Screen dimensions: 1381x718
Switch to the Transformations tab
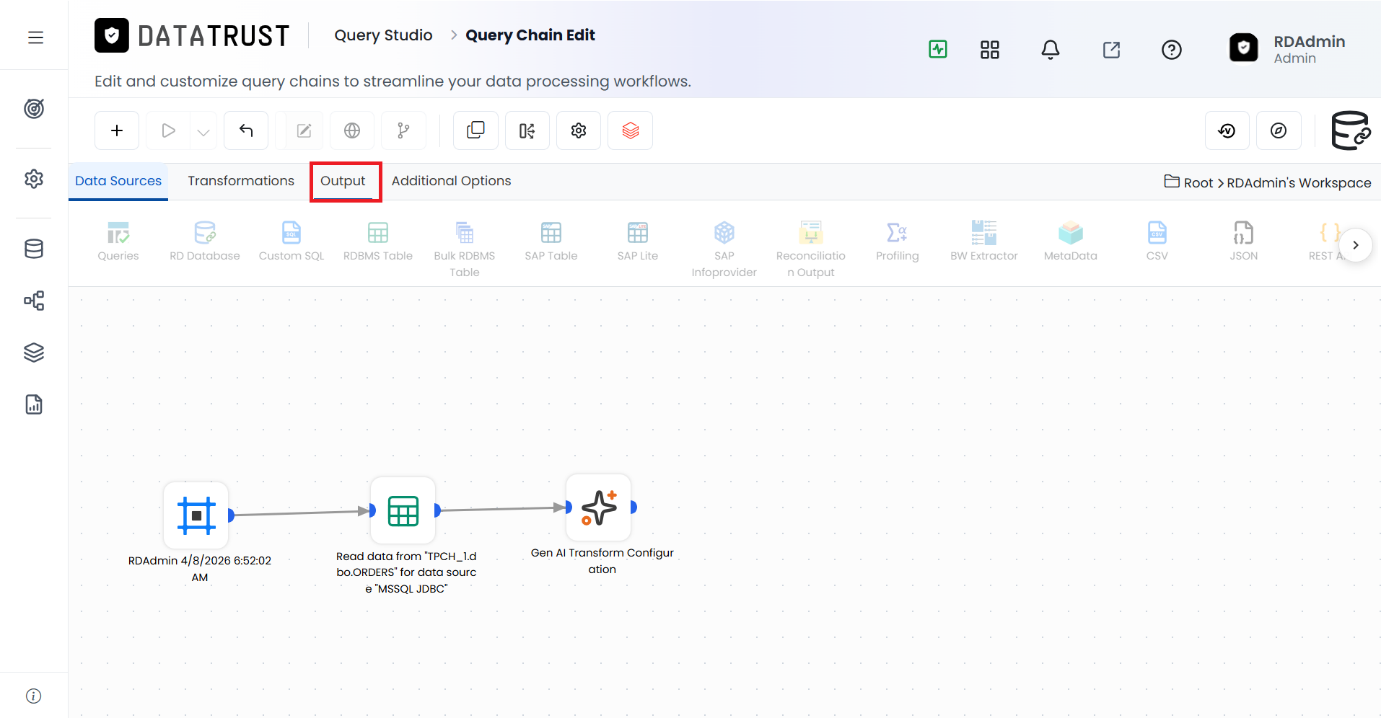click(x=241, y=181)
